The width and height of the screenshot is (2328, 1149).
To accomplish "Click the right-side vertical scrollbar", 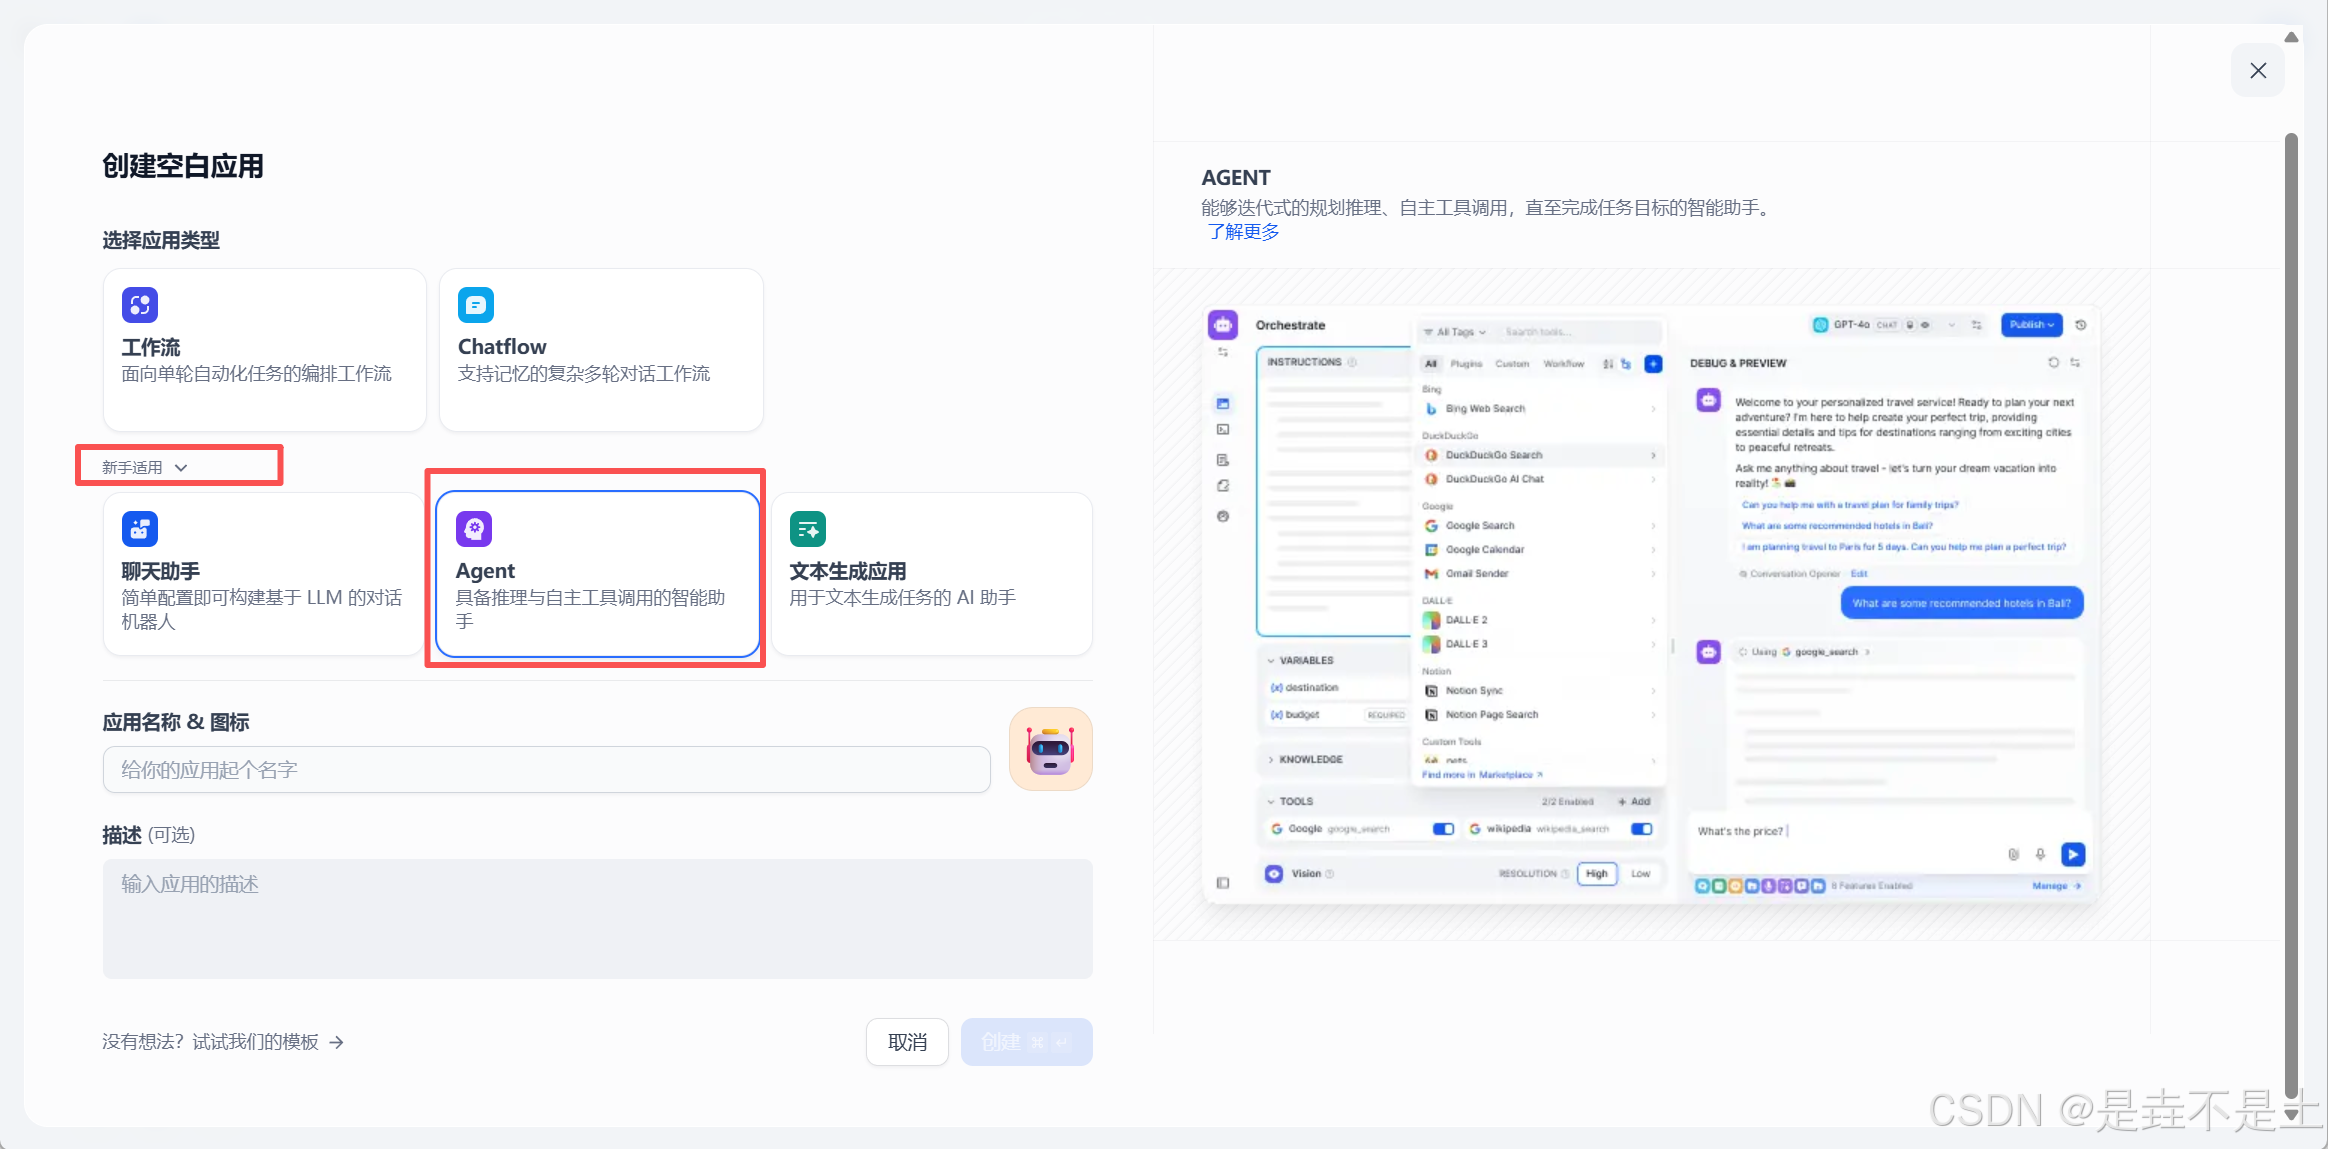I will pos(2291,600).
